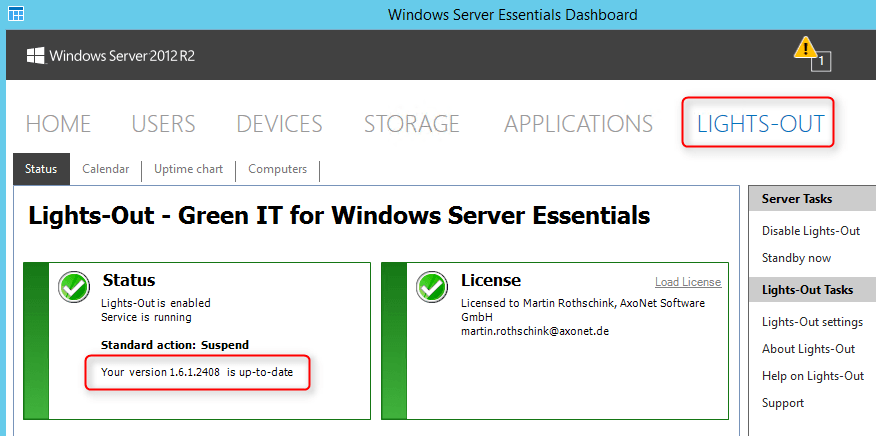Image resolution: width=876 pixels, height=436 pixels.
Task: Select the LIGHTS-OUT section
Action: (761, 124)
